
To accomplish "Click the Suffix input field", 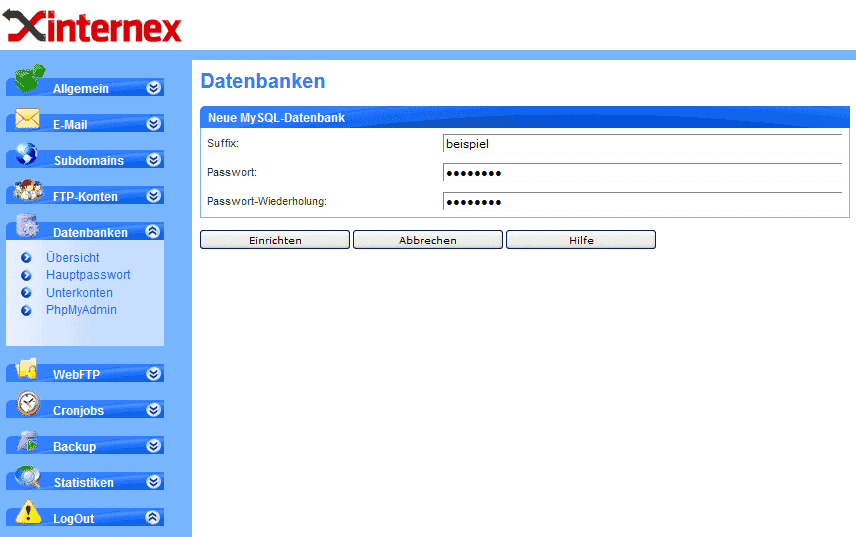I will [x=642, y=144].
